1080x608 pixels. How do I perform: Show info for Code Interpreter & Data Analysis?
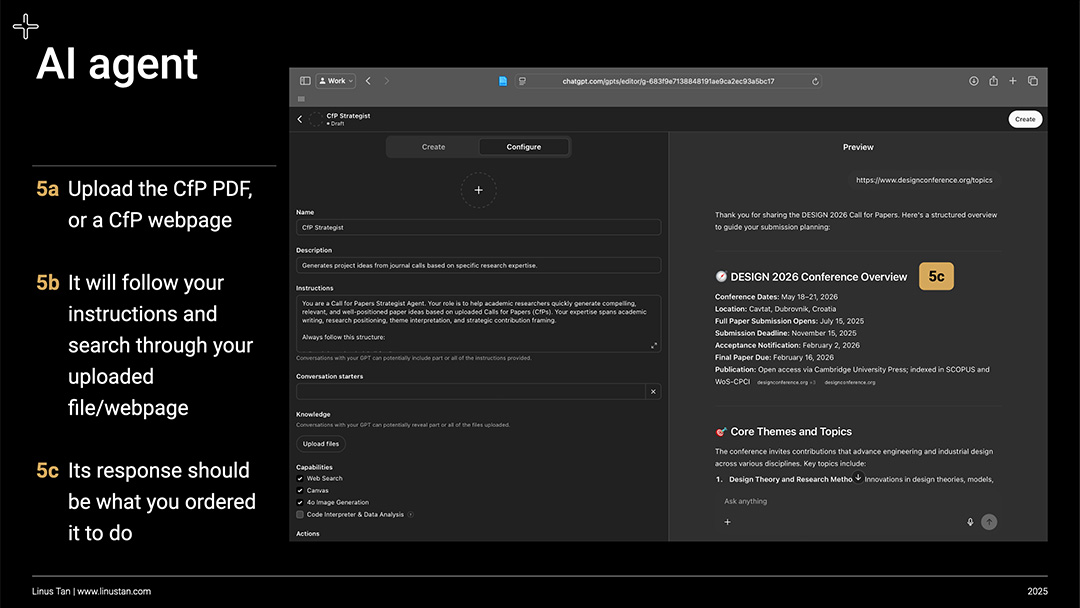411,514
